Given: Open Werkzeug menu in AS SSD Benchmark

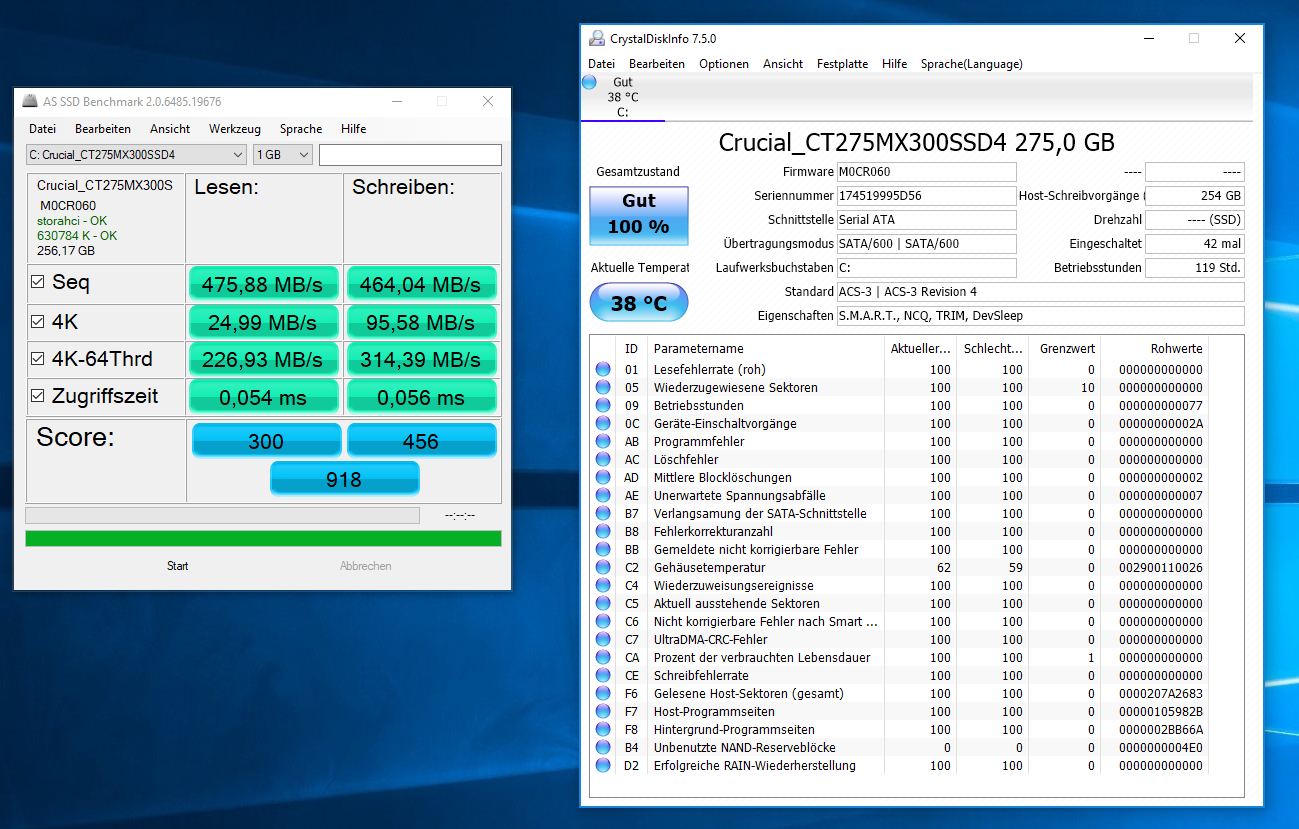Looking at the screenshot, I should click(x=235, y=129).
